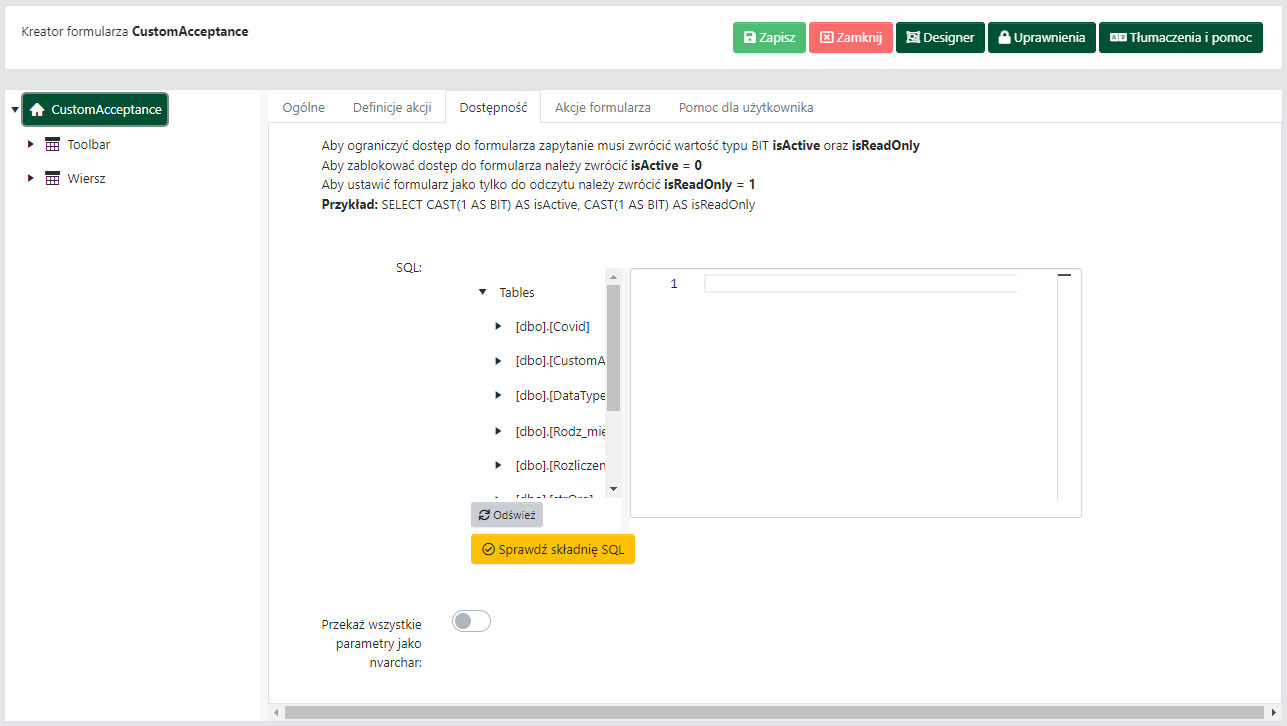The image size is (1287, 726).
Task: Click into the SQL editor line 1
Action: pyautogui.click(x=860, y=284)
